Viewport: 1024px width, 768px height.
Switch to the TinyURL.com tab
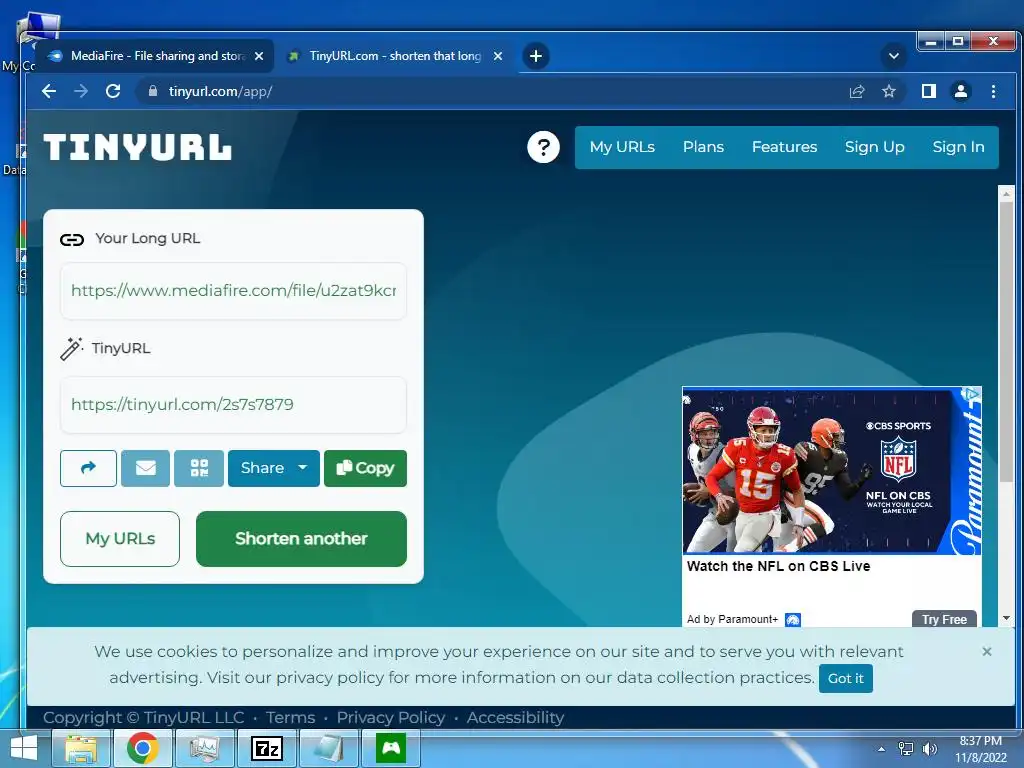tap(395, 56)
